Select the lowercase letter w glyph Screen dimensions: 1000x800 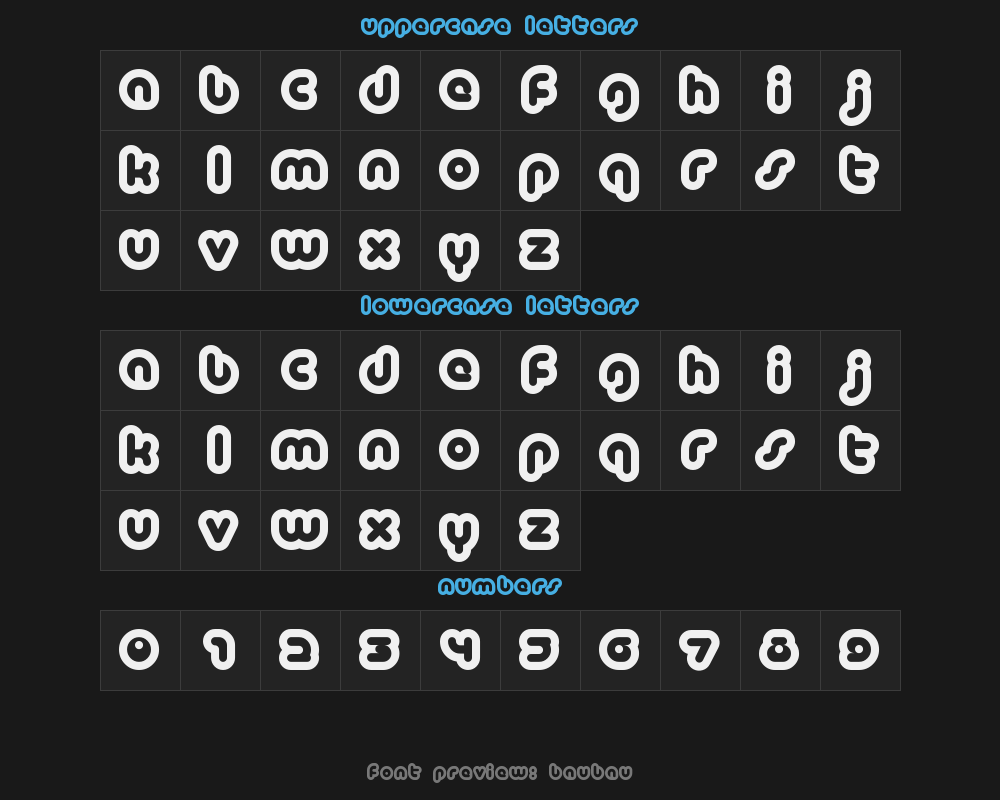pos(300,531)
